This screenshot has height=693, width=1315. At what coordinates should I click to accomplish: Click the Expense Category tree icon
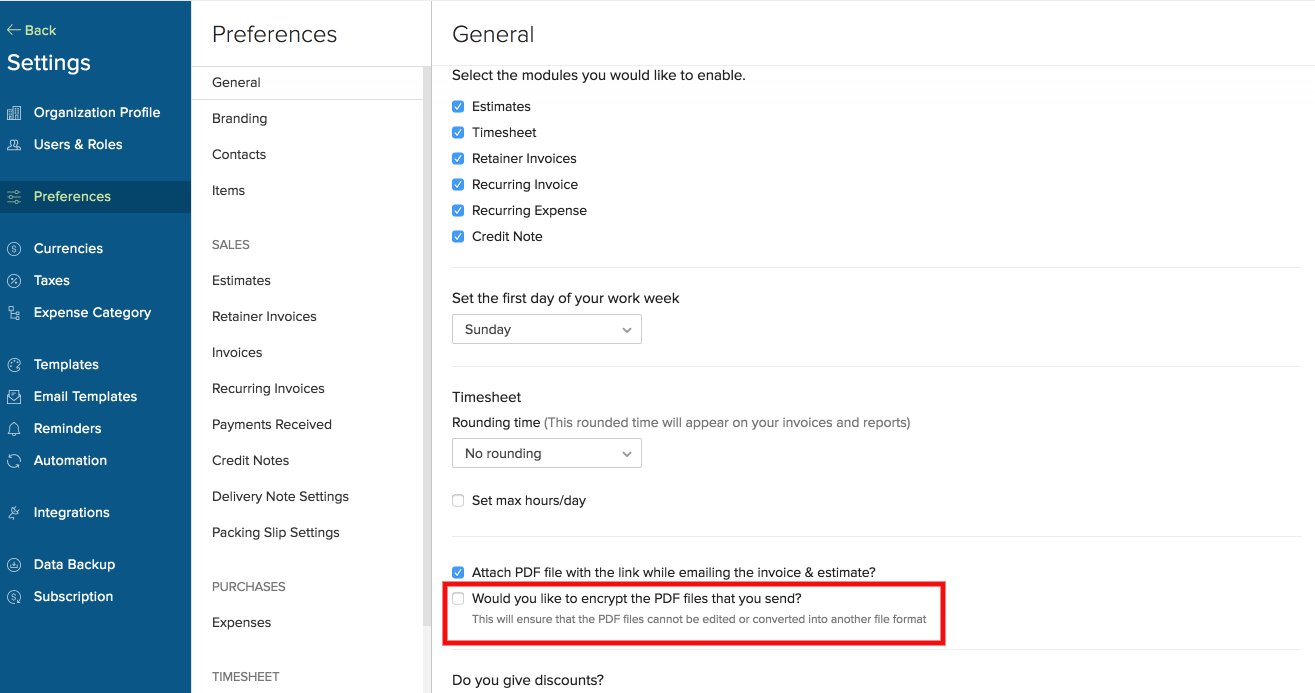click(14, 313)
